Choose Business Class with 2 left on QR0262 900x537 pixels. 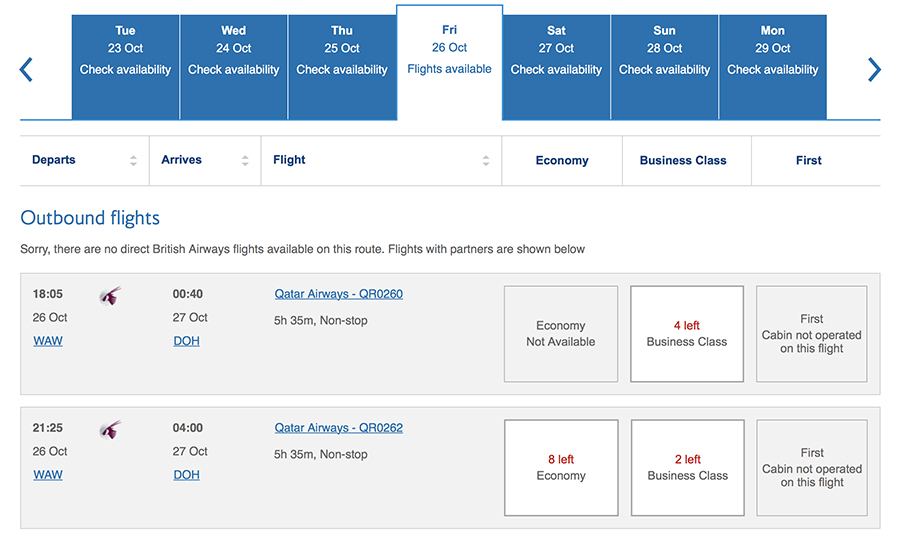point(687,468)
